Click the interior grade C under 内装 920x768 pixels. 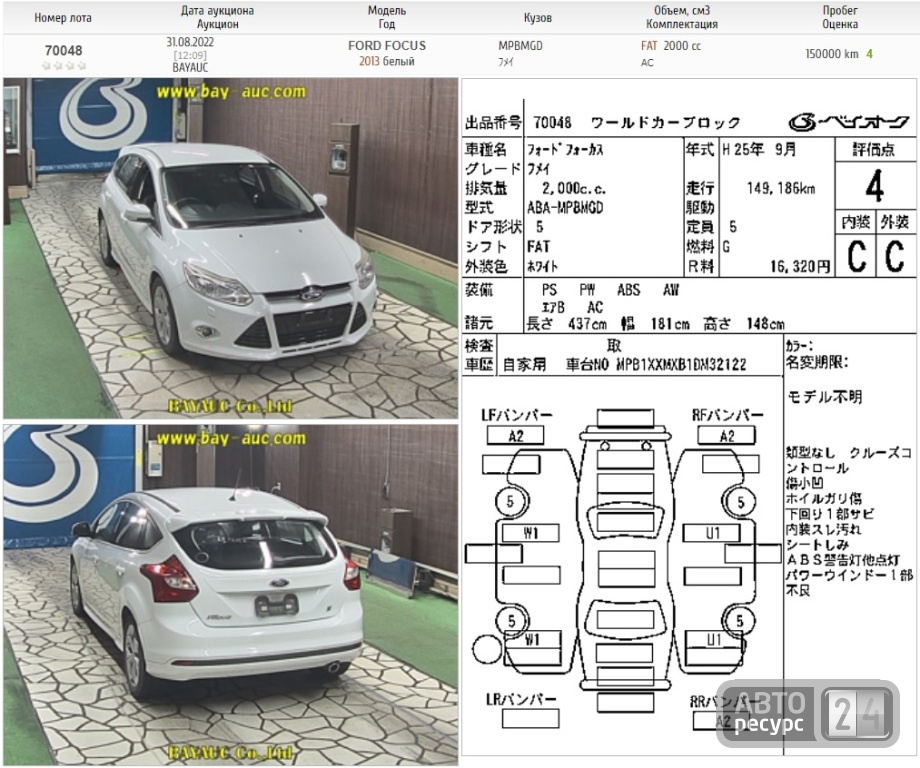[x=857, y=256]
